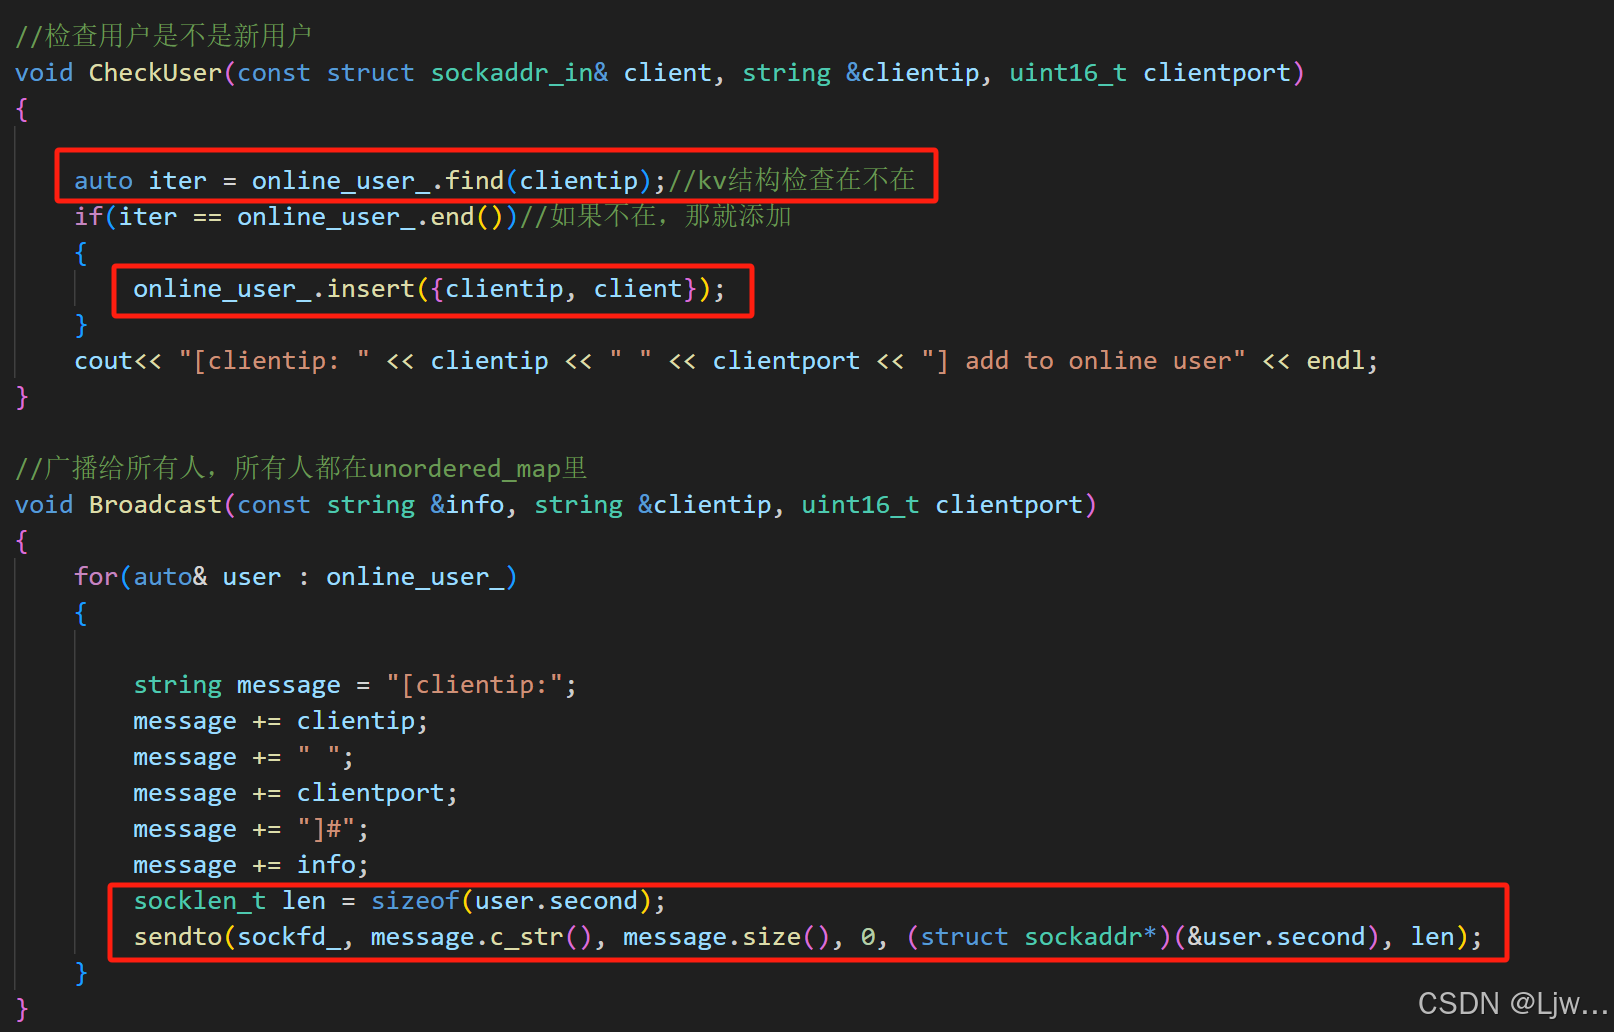Image resolution: width=1614 pixels, height=1032 pixels.
Task: Click the sendto function call
Action: pyautogui.click(x=178, y=937)
